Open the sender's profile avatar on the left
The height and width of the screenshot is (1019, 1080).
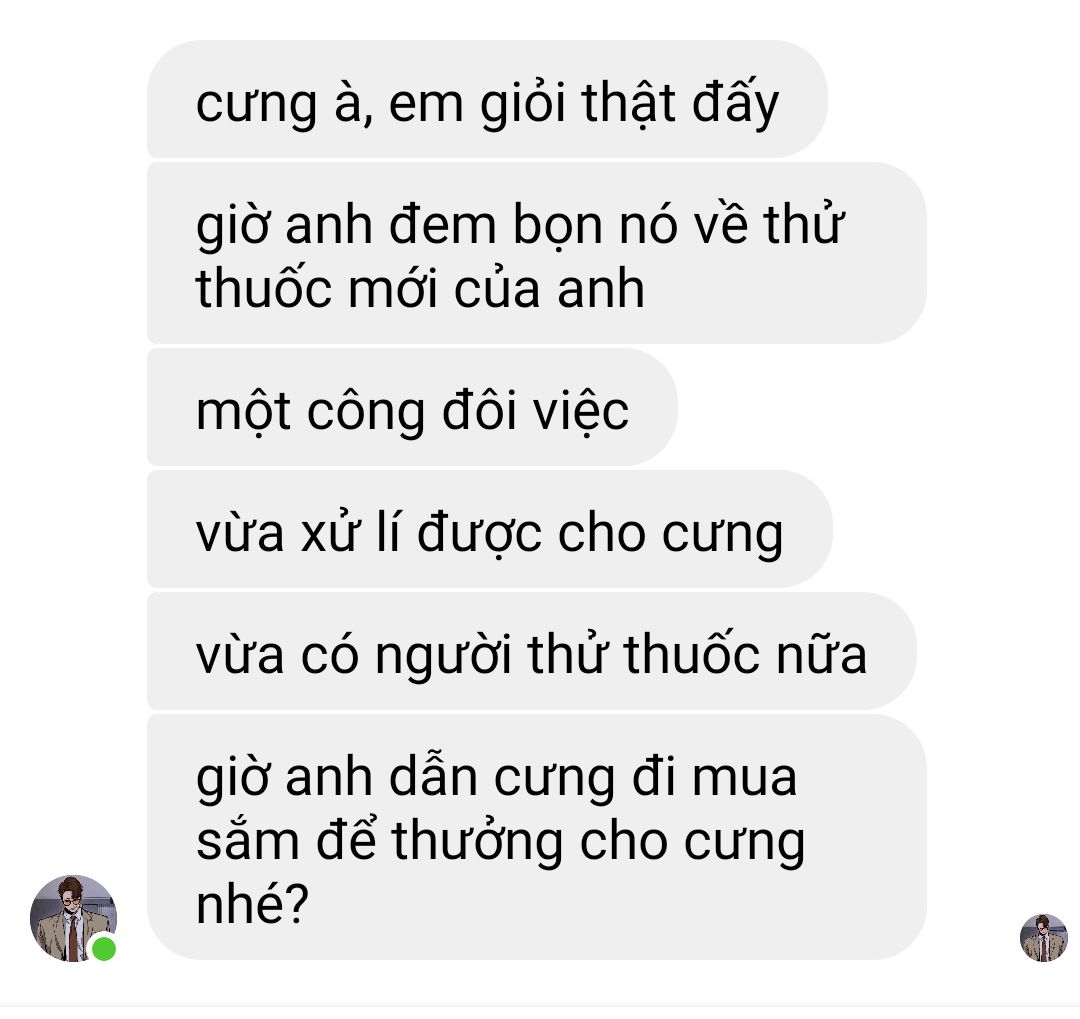73,918
